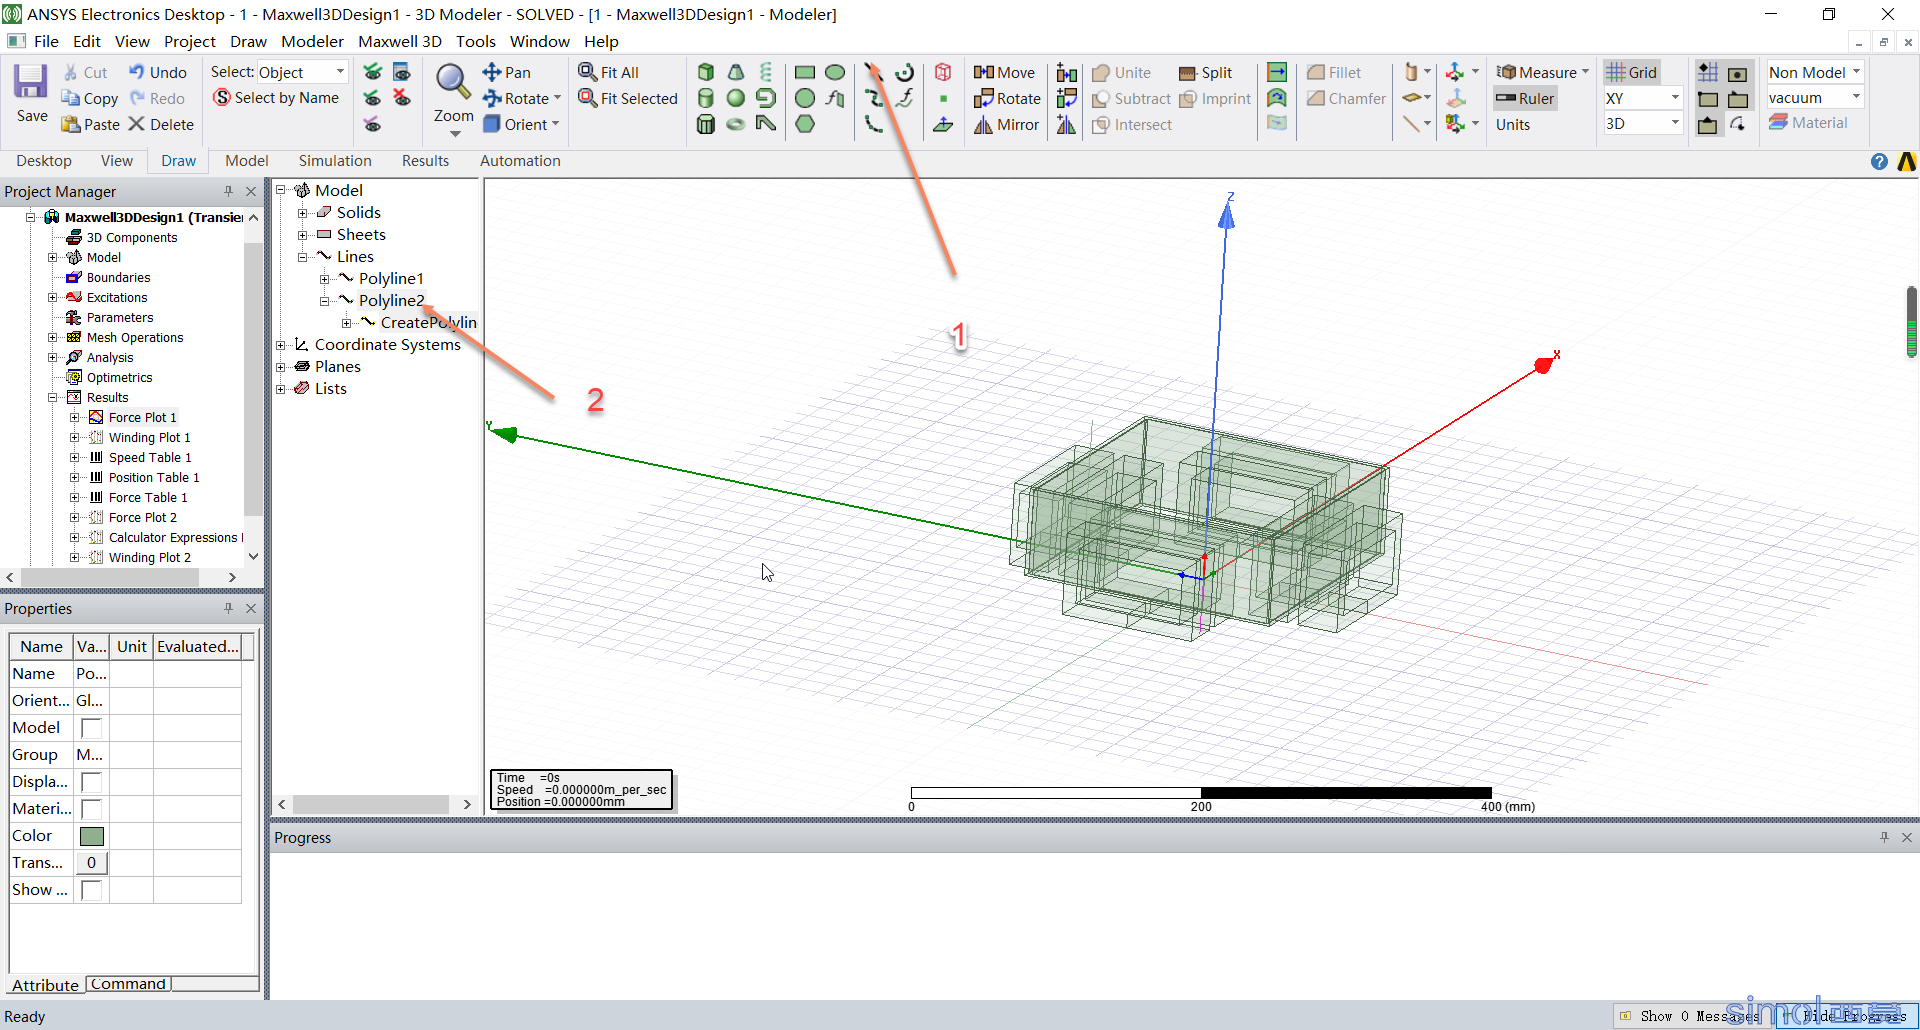The width and height of the screenshot is (1920, 1030).
Task: Select the Draw center-point arc tool
Action: tap(905, 72)
